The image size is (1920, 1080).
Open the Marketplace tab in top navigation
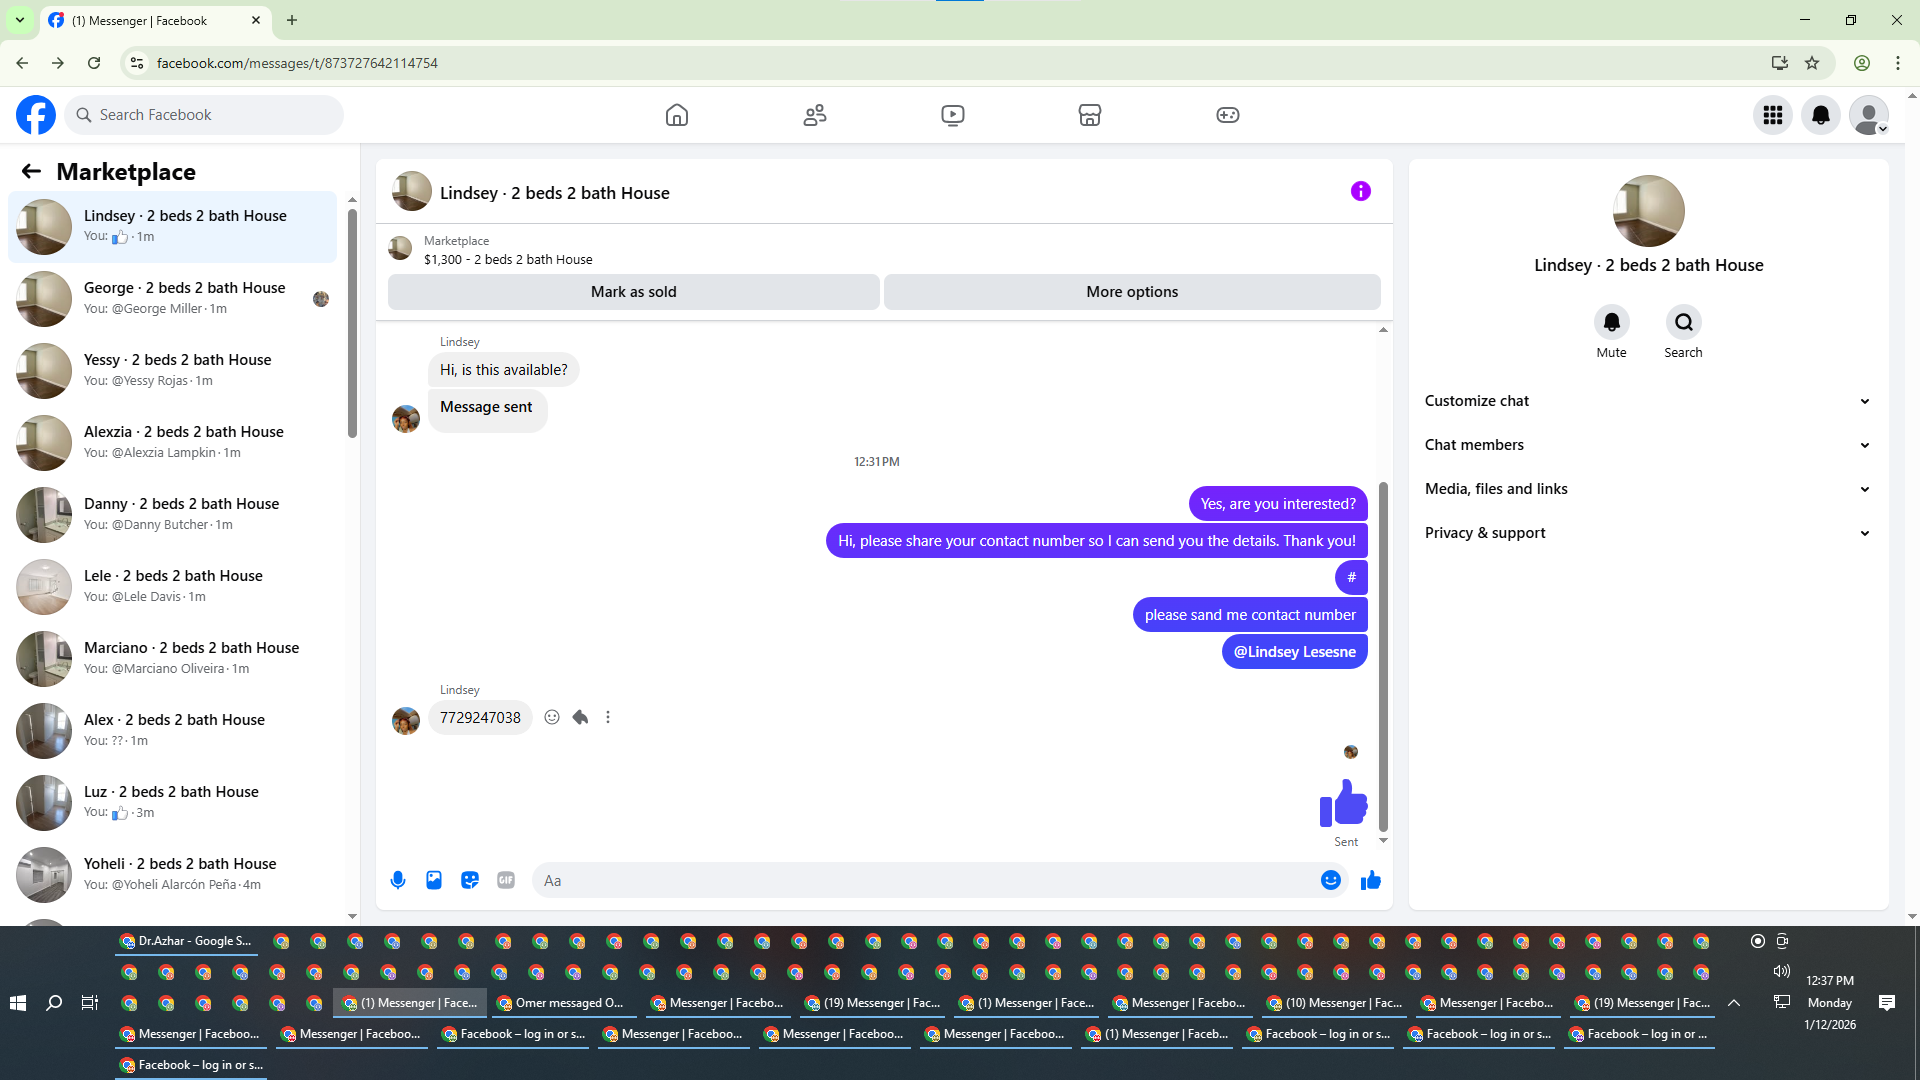tap(1090, 115)
